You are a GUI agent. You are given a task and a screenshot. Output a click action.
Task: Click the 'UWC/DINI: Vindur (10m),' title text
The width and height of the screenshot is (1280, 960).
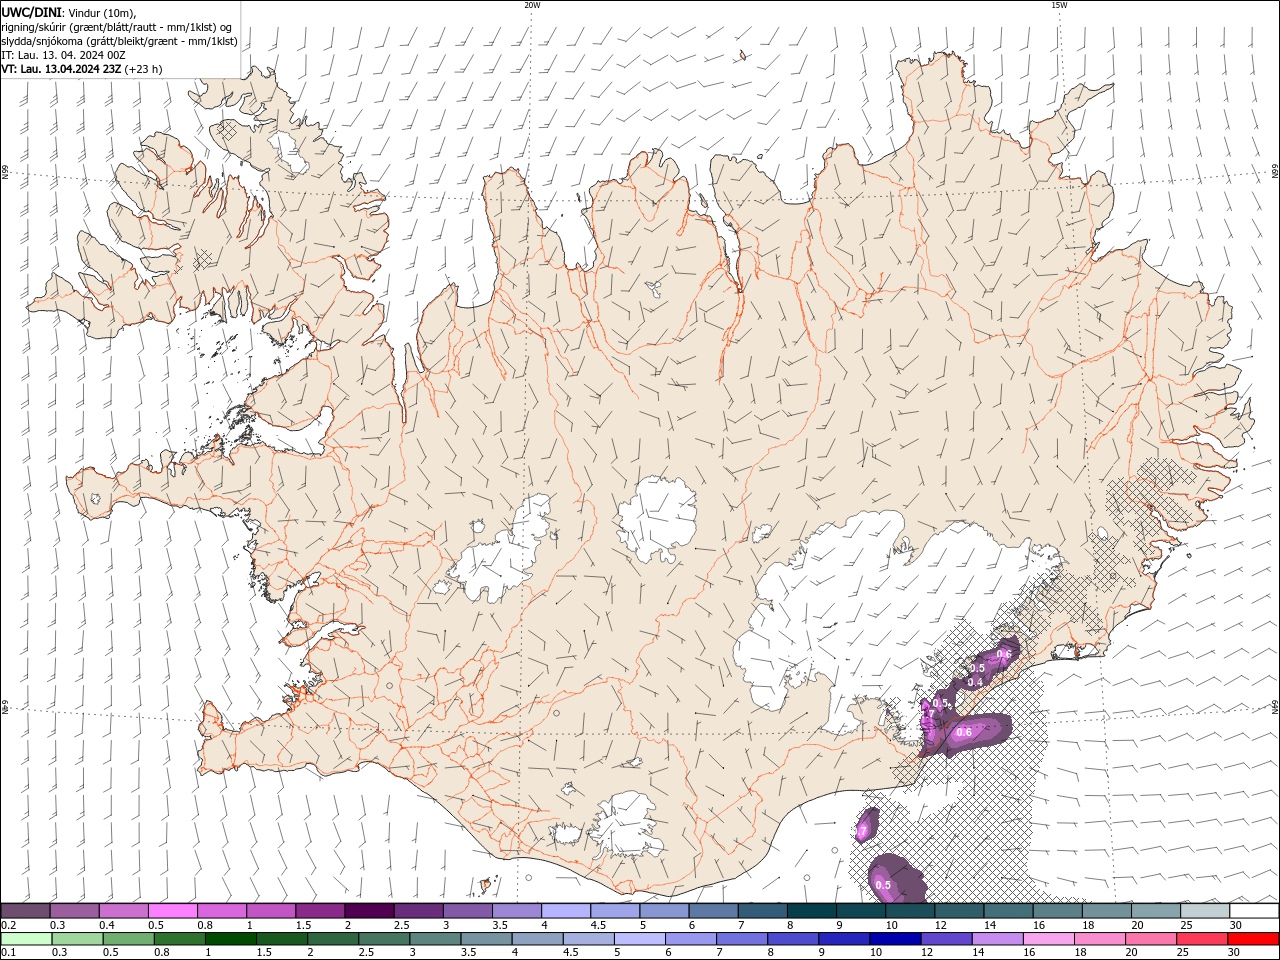click(x=70, y=12)
